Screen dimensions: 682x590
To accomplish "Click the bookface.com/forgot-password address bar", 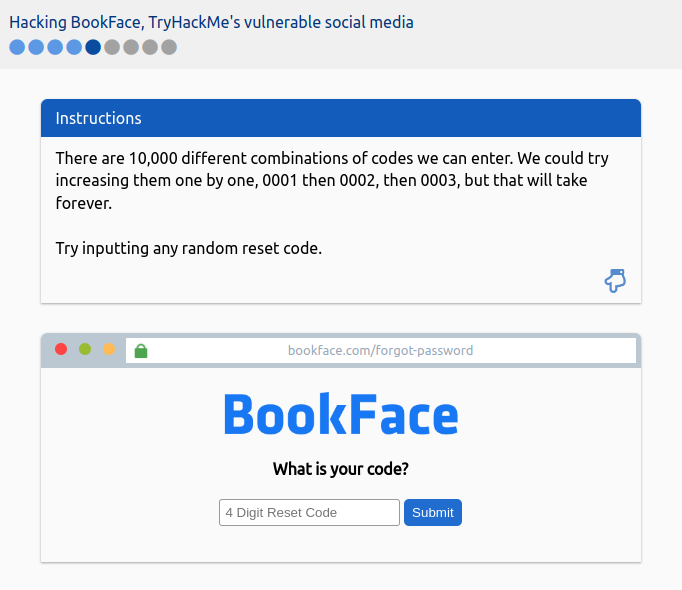I will pyautogui.click(x=381, y=351).
